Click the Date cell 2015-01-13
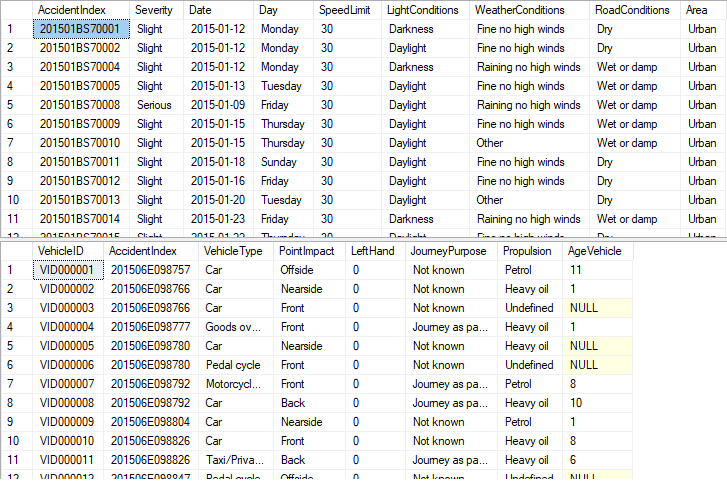The image size is (727, 481). pyautogui.click(x=218, y=86)
